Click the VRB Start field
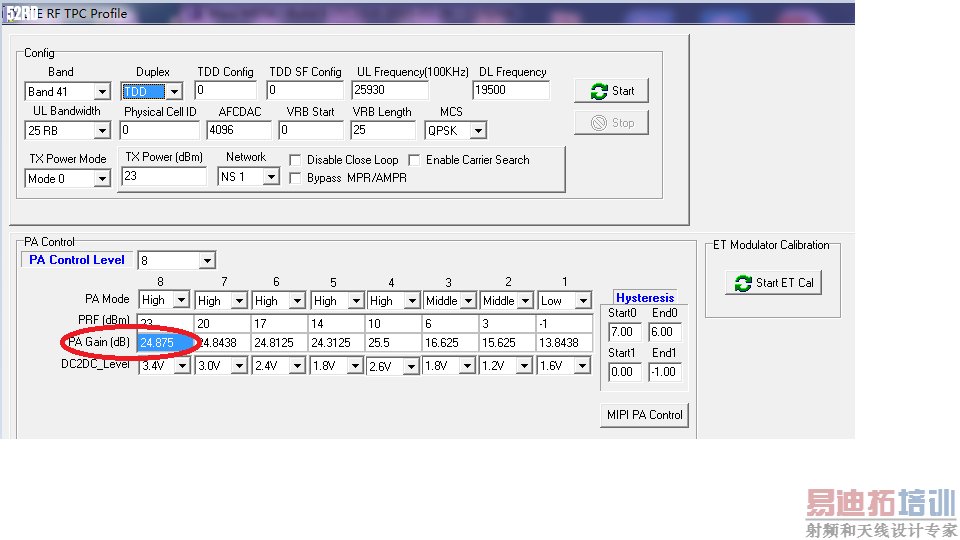Image resolution: width=960 pixels, height=540 pixels. tap(310, 130)
